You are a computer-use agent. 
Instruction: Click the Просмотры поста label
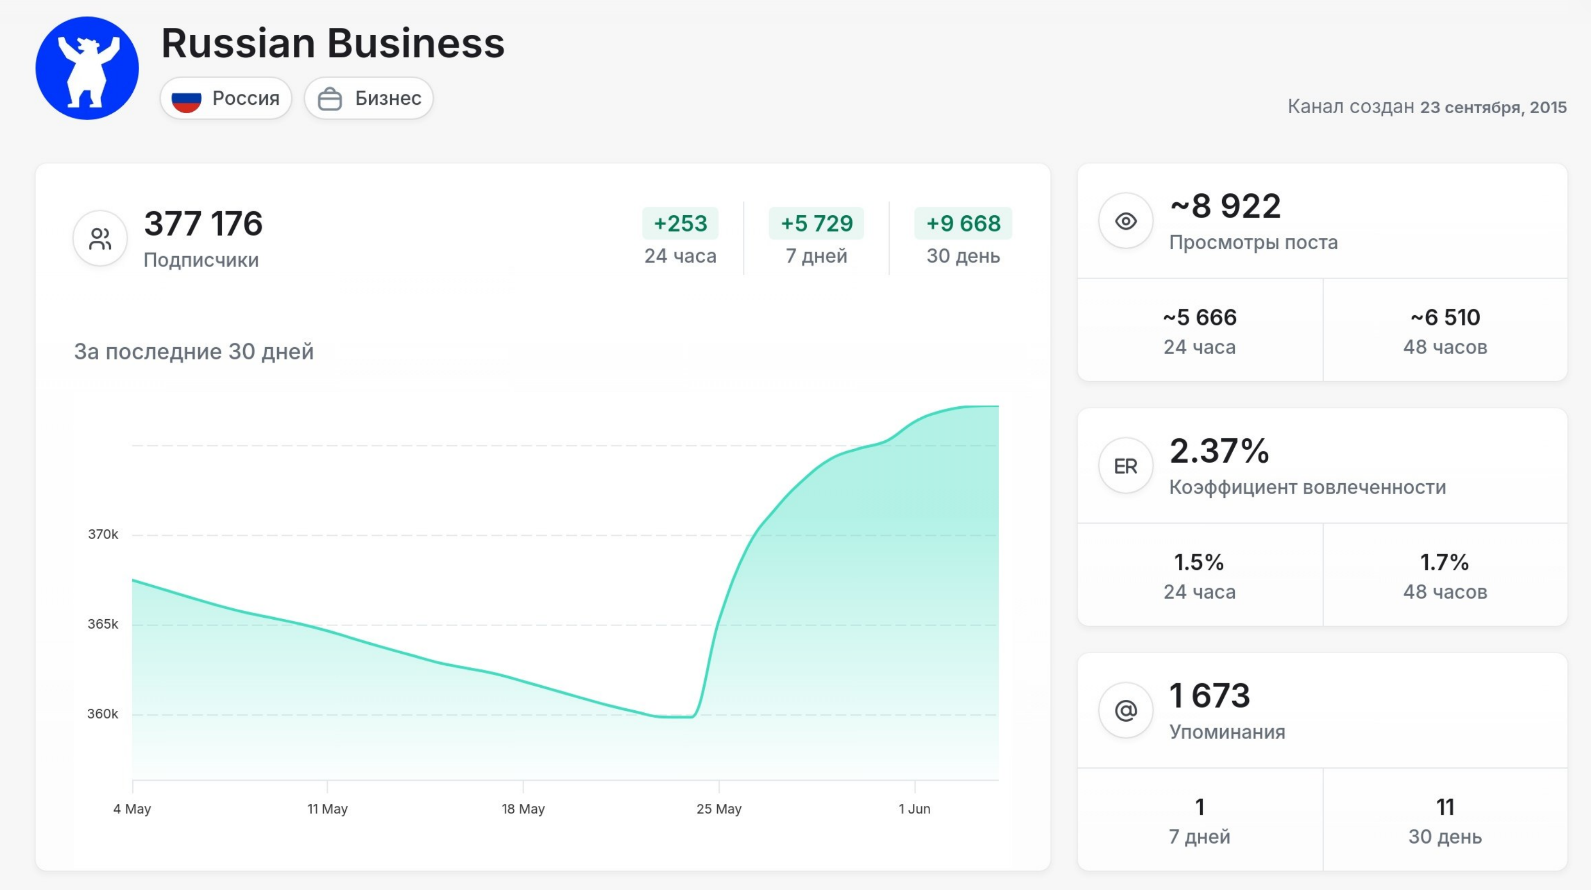click(1253, 242)
